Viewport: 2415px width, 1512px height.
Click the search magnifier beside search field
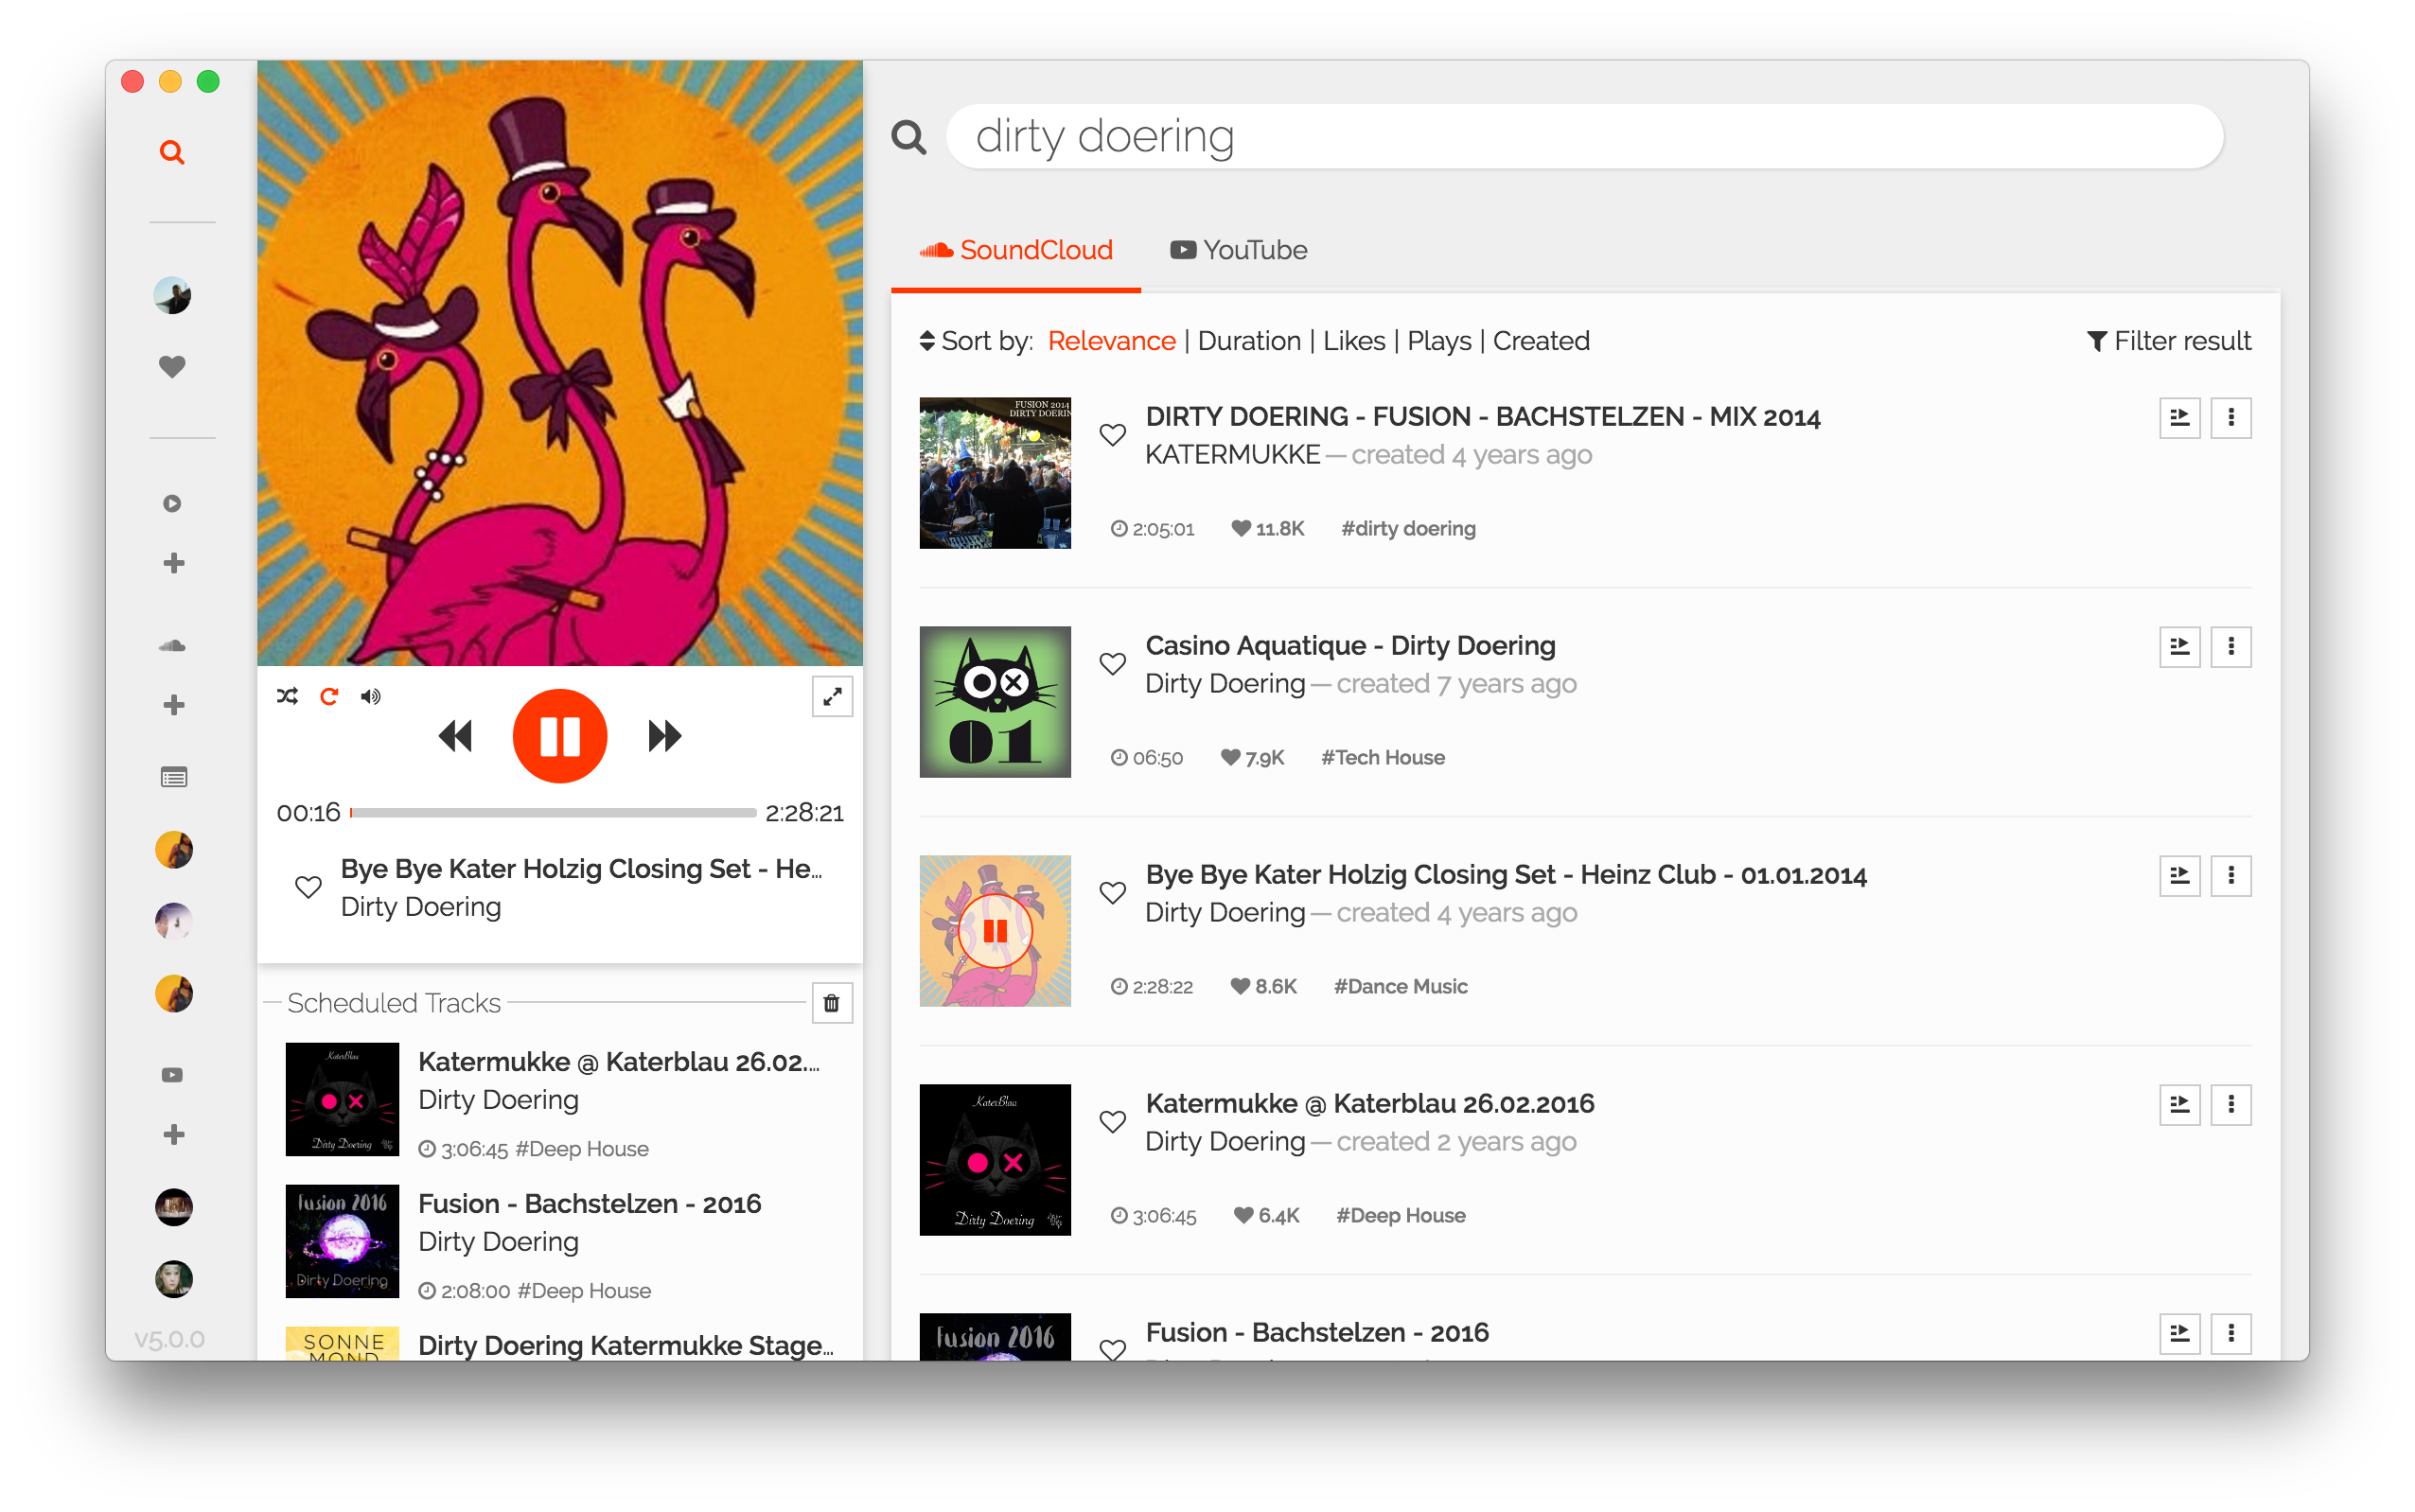coord(908,137)
